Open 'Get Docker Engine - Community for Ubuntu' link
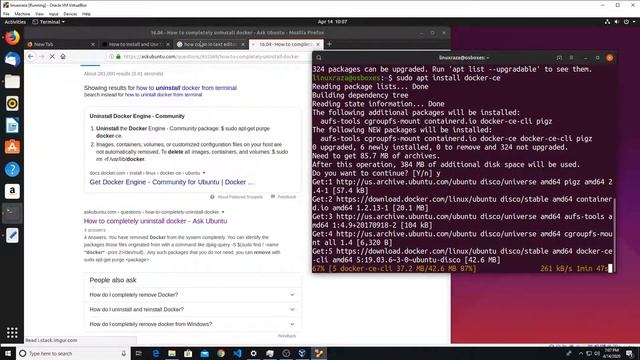Viewport: 640px width, 360px height. click(x=171, y=182)
